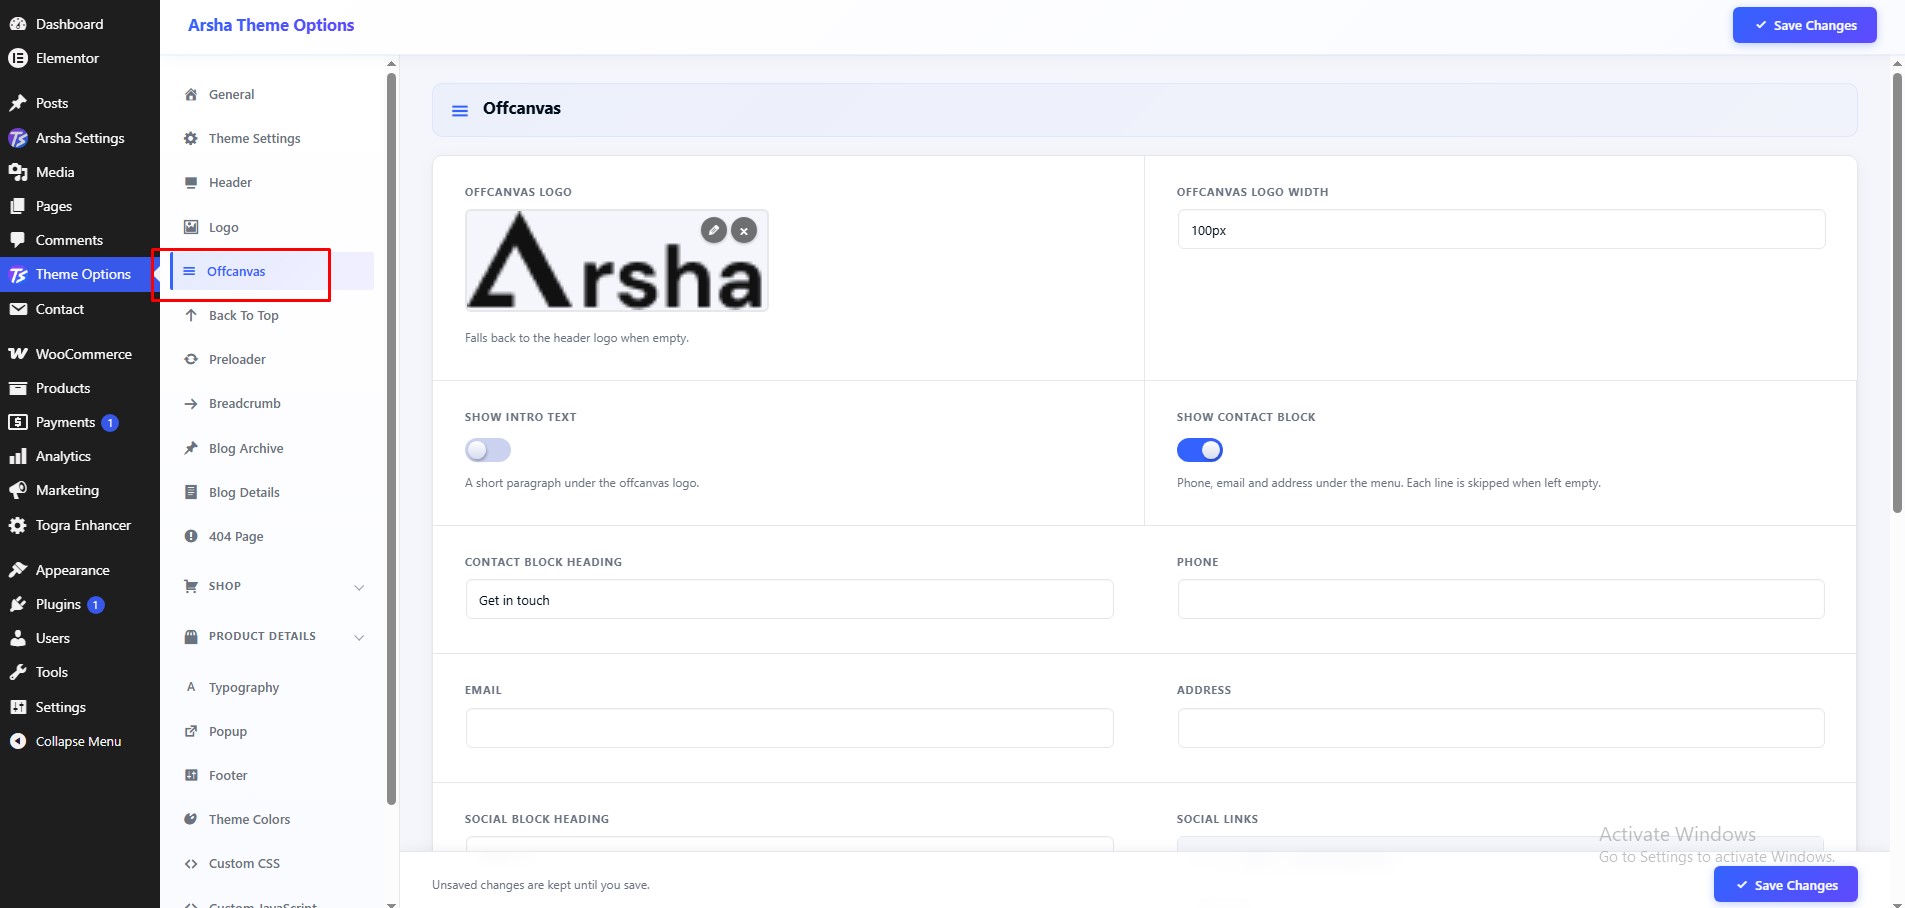The height and width of the screenshot is (908, 1905).
Task: Enable the Show Intro Text toggle
Action: 488,450
